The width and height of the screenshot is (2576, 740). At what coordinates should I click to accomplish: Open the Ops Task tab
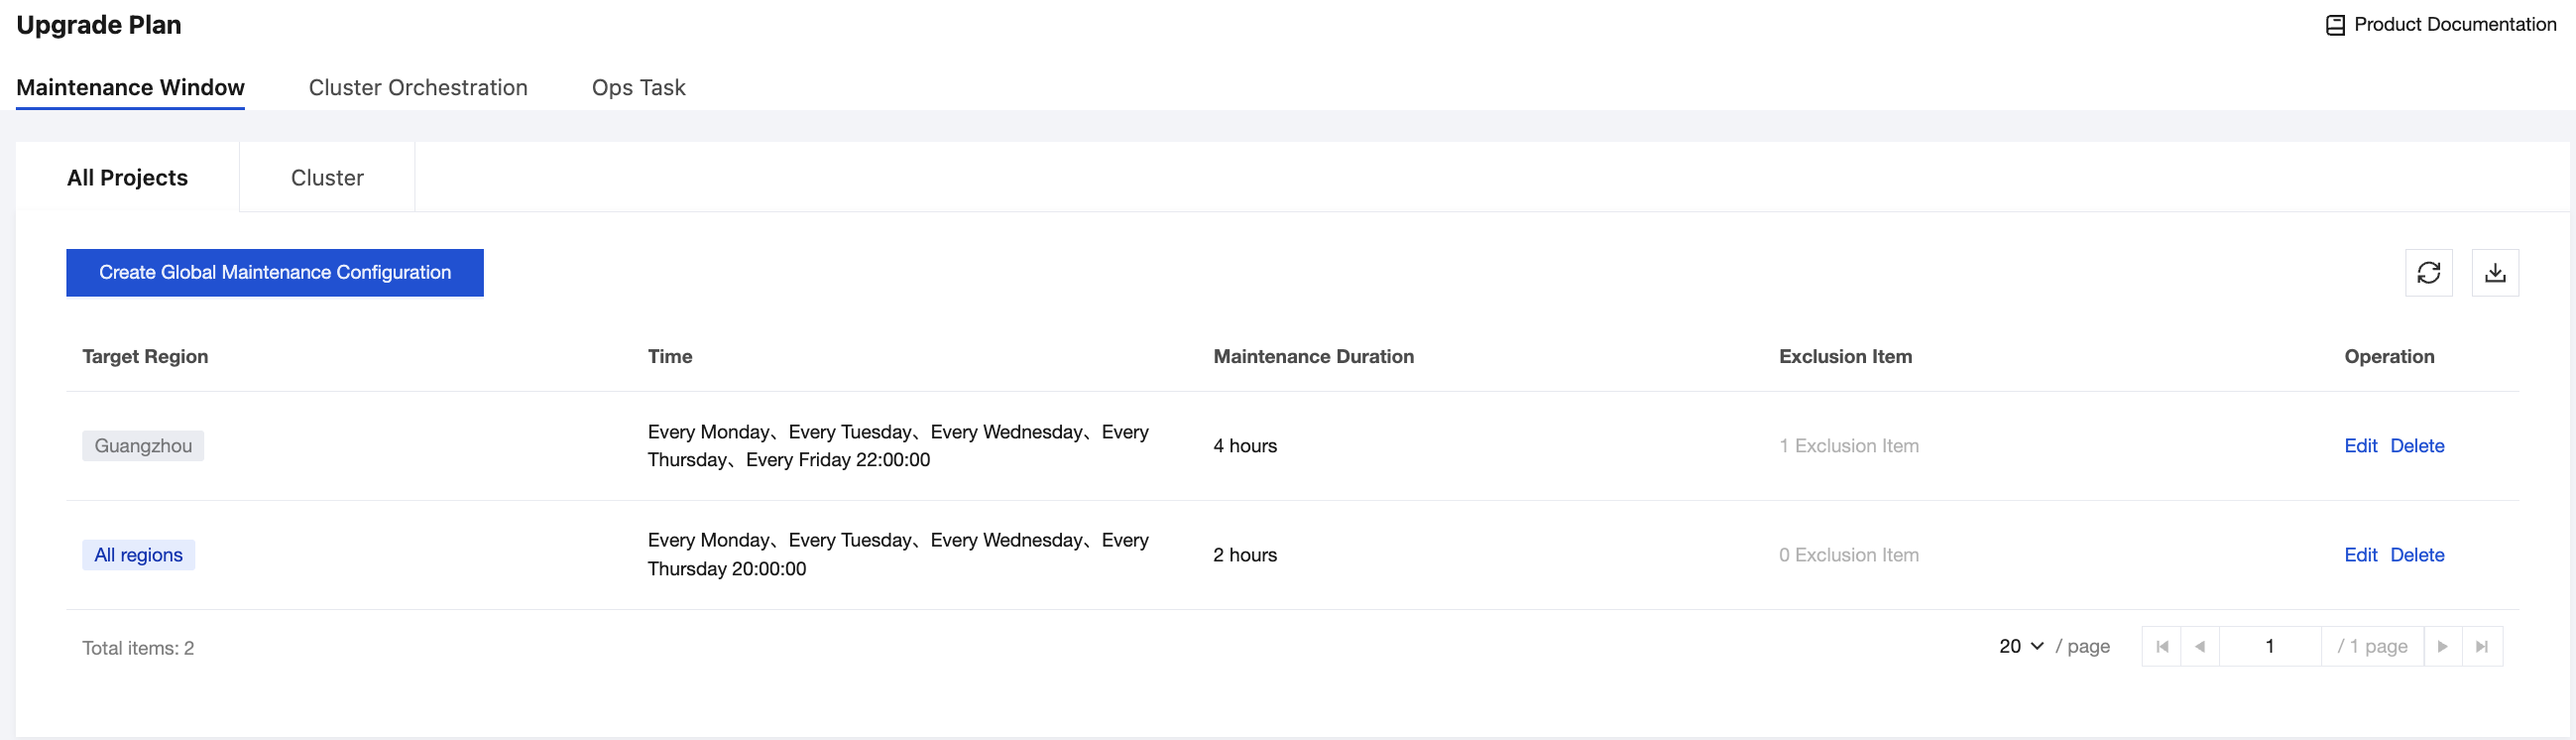pos(638,87)
